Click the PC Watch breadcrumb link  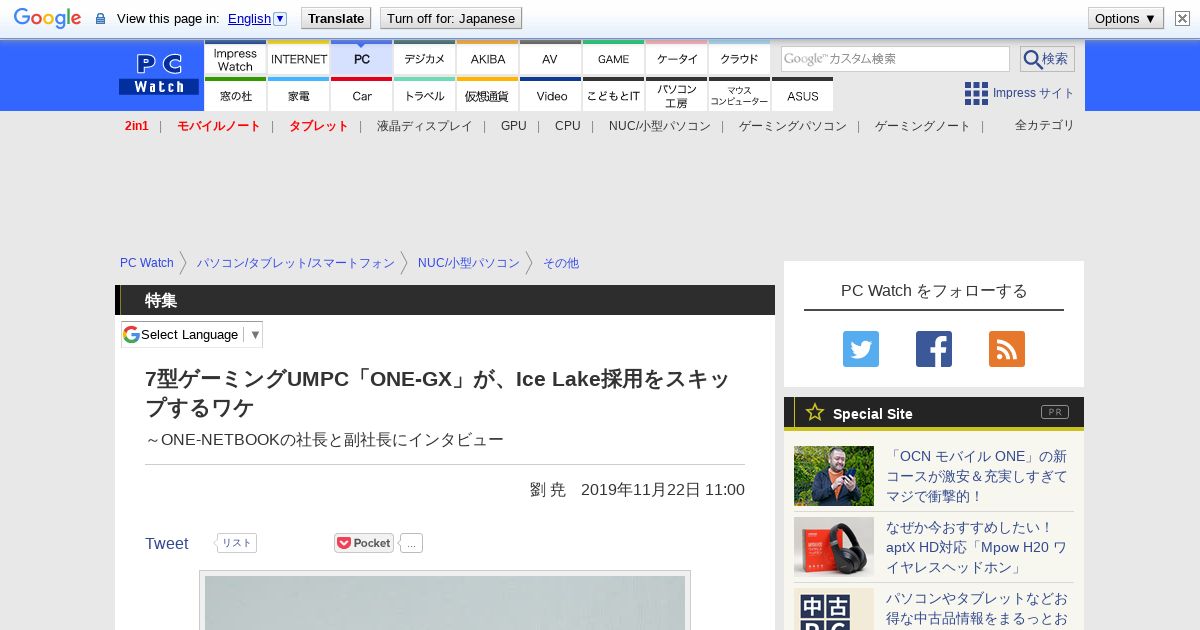(x=147, y=263)
